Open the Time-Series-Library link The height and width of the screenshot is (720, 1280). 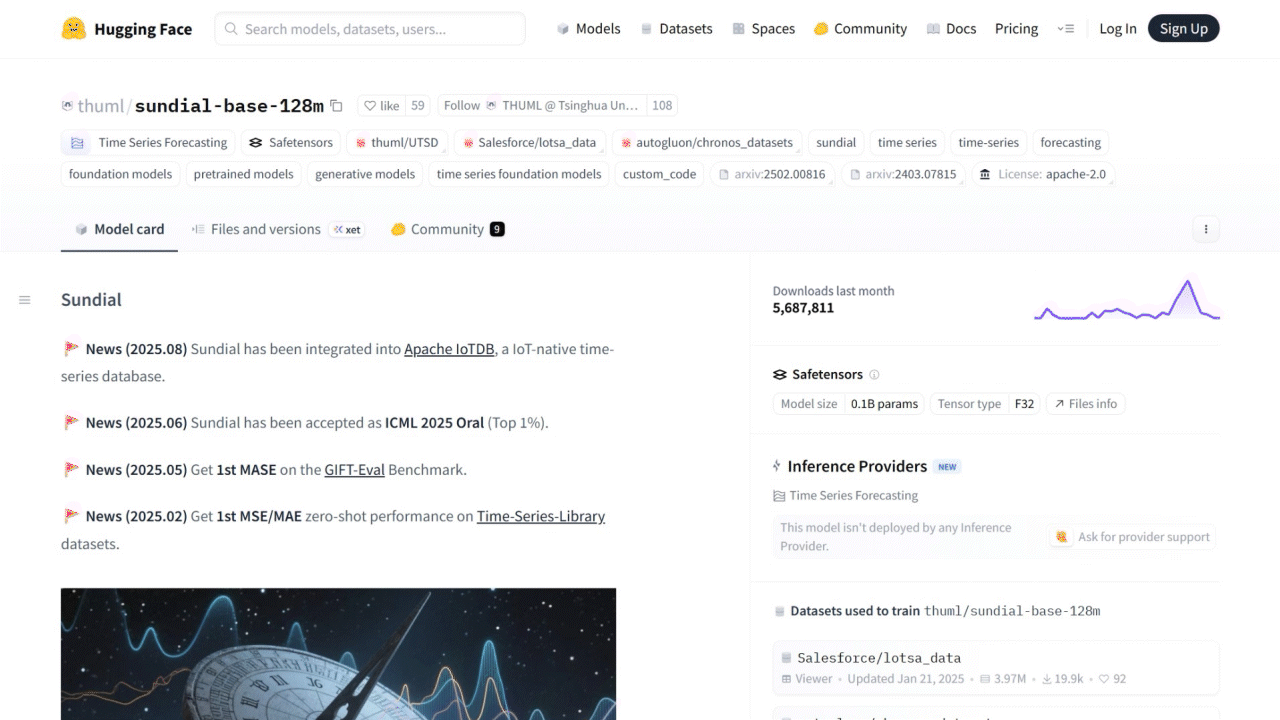coord(541,517)
